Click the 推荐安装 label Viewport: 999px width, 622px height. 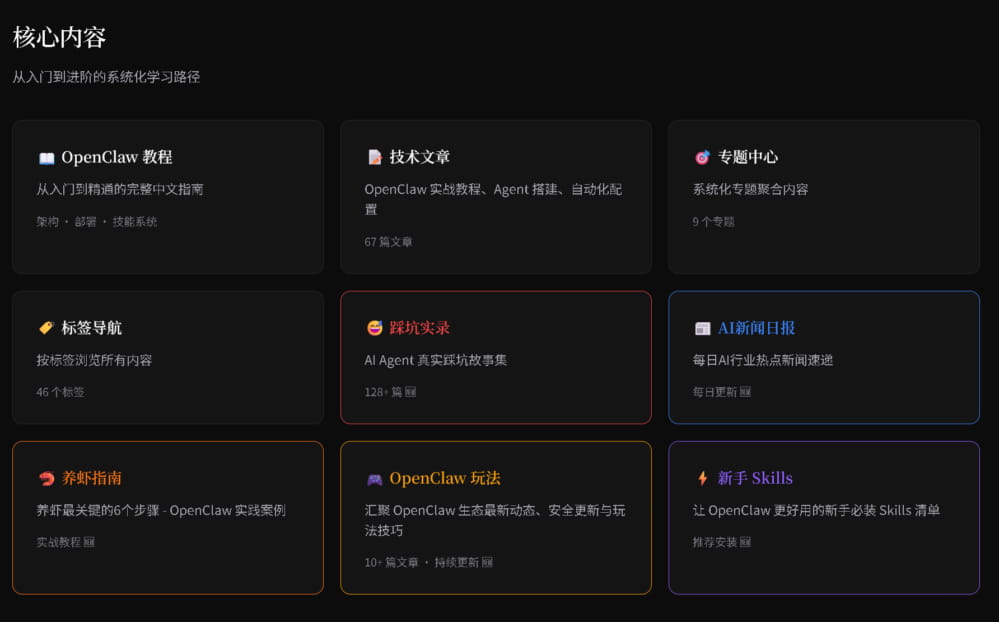coord(714,542)
